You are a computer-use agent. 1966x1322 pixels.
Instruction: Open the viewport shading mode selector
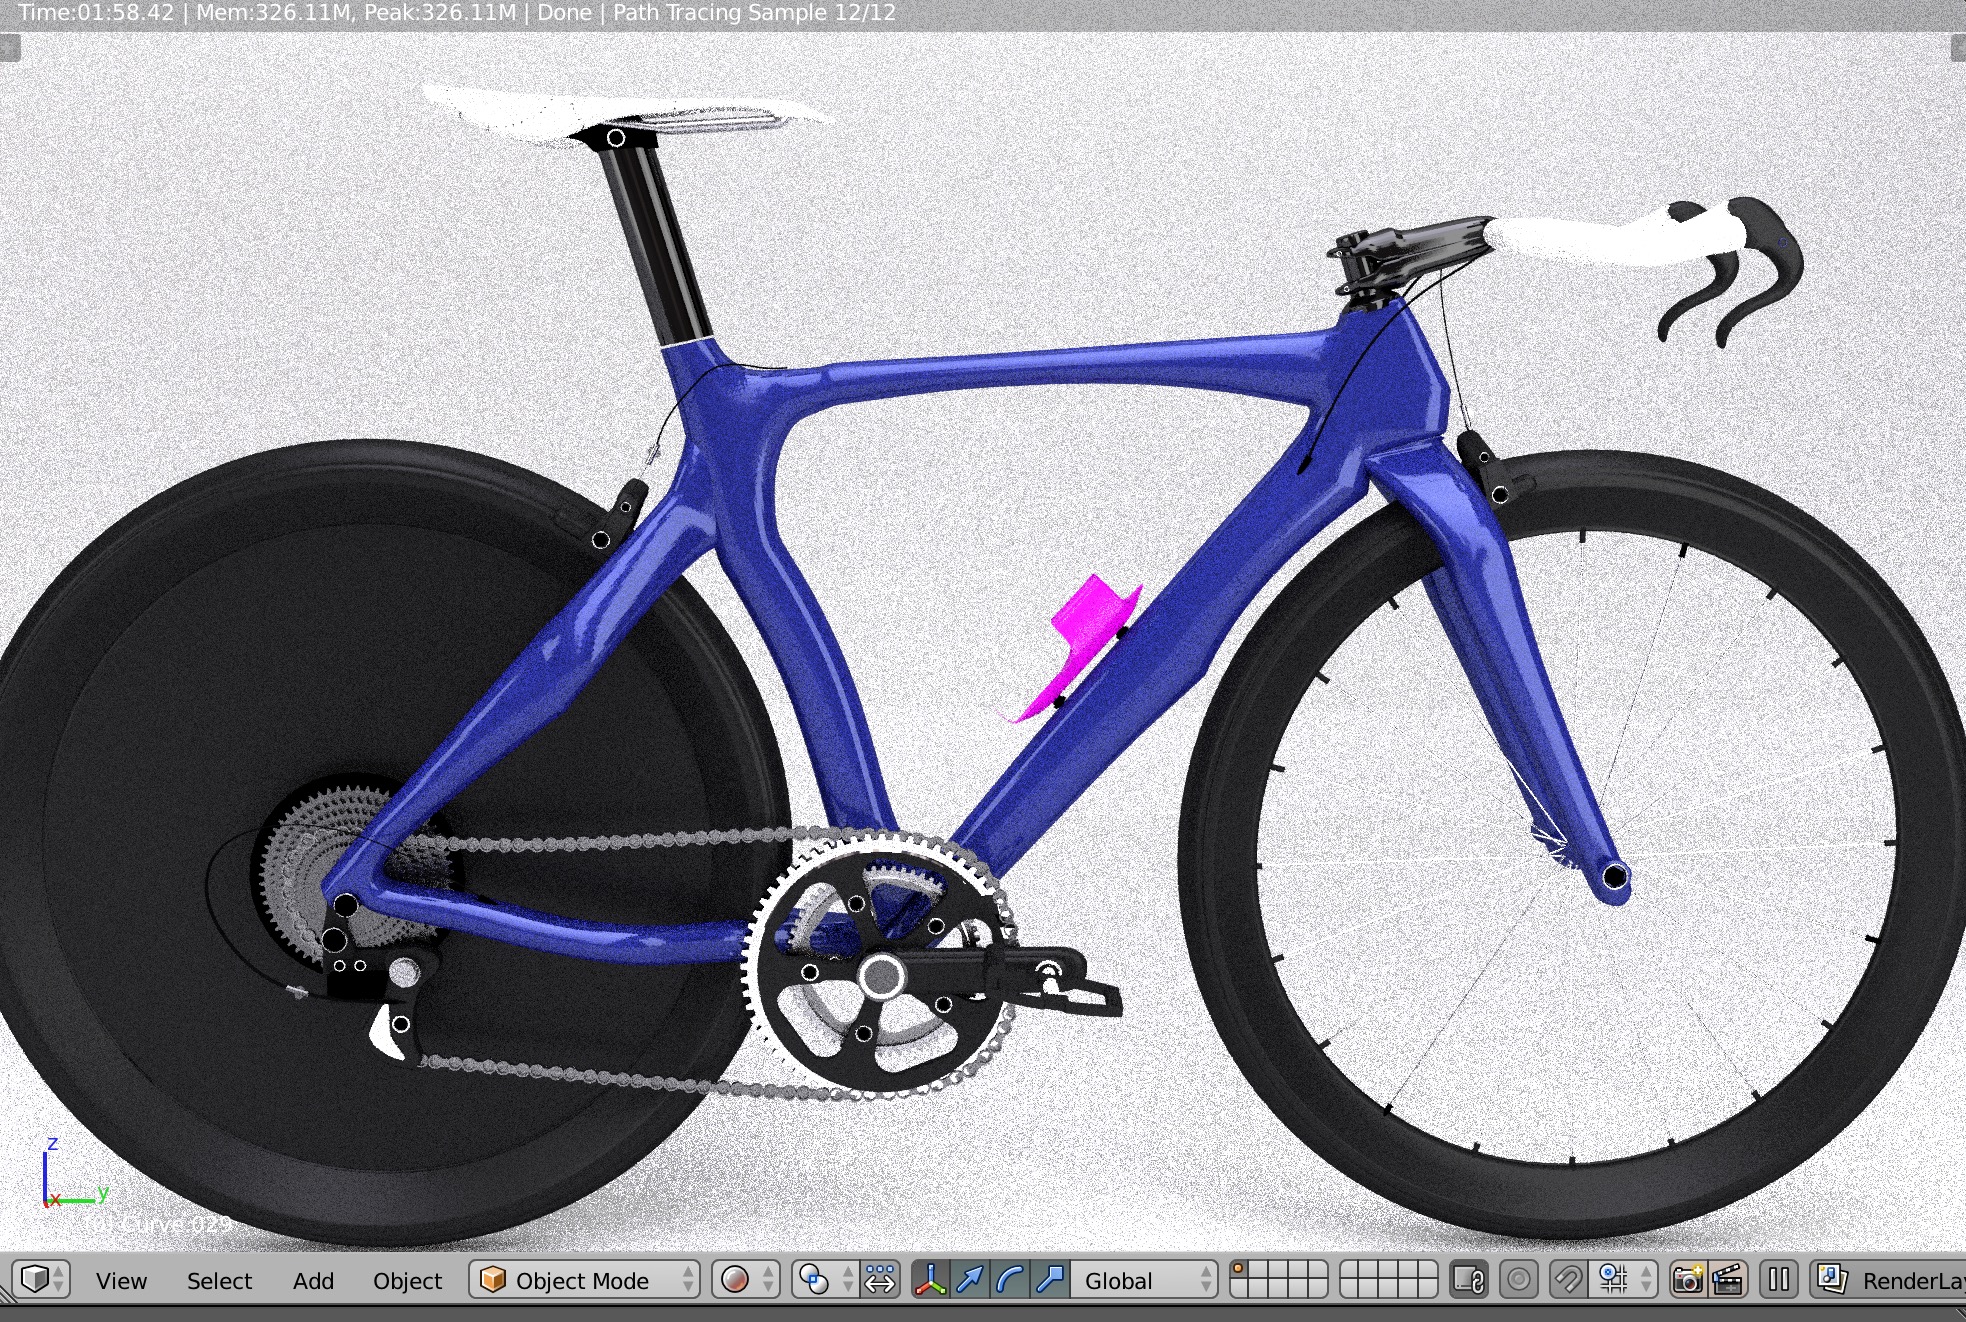[745, 1280]
